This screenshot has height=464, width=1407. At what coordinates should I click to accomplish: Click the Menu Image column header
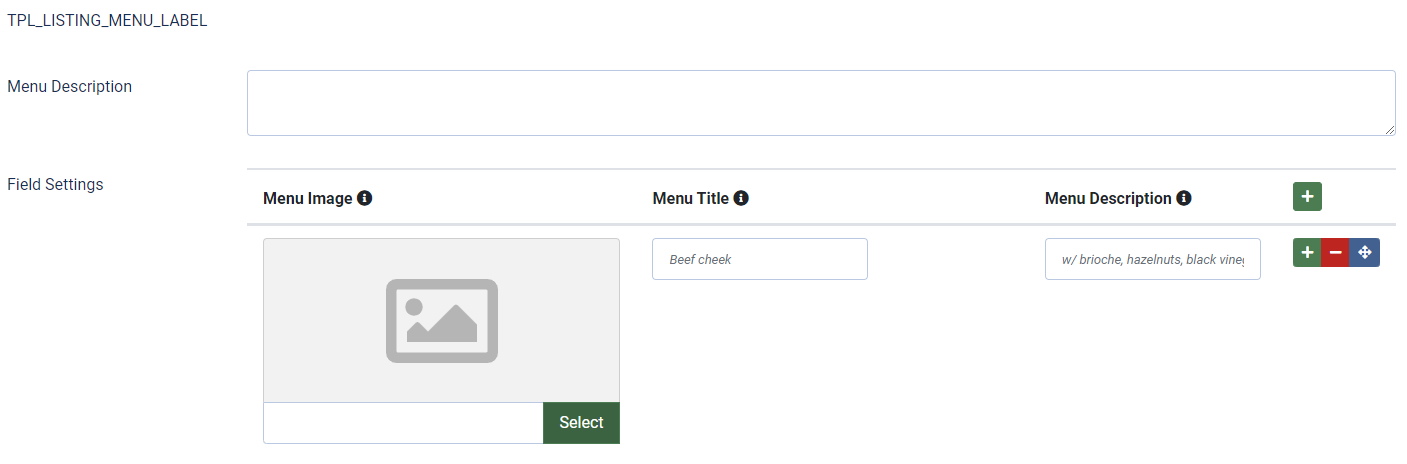click(x=307, y=198)
